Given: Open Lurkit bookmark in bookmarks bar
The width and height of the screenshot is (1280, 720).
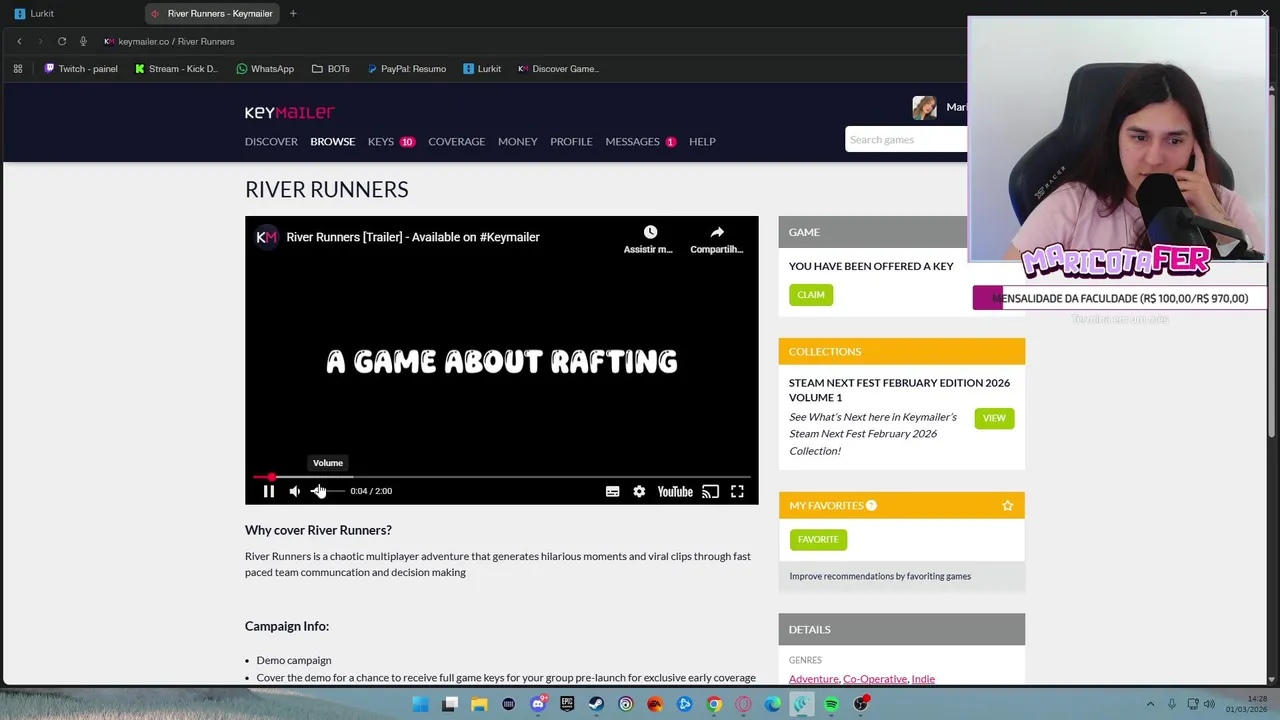Looking at the screenshot, I should (482, 69).
